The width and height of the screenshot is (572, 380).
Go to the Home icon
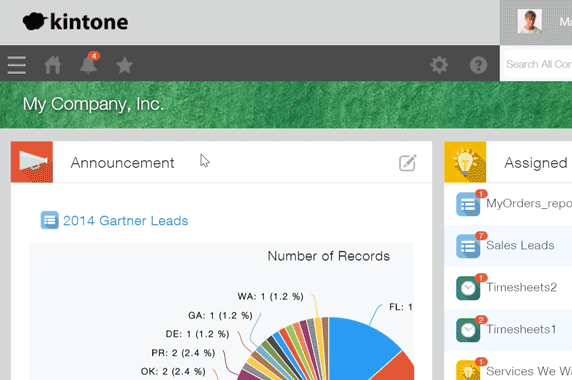coord(53,65)
